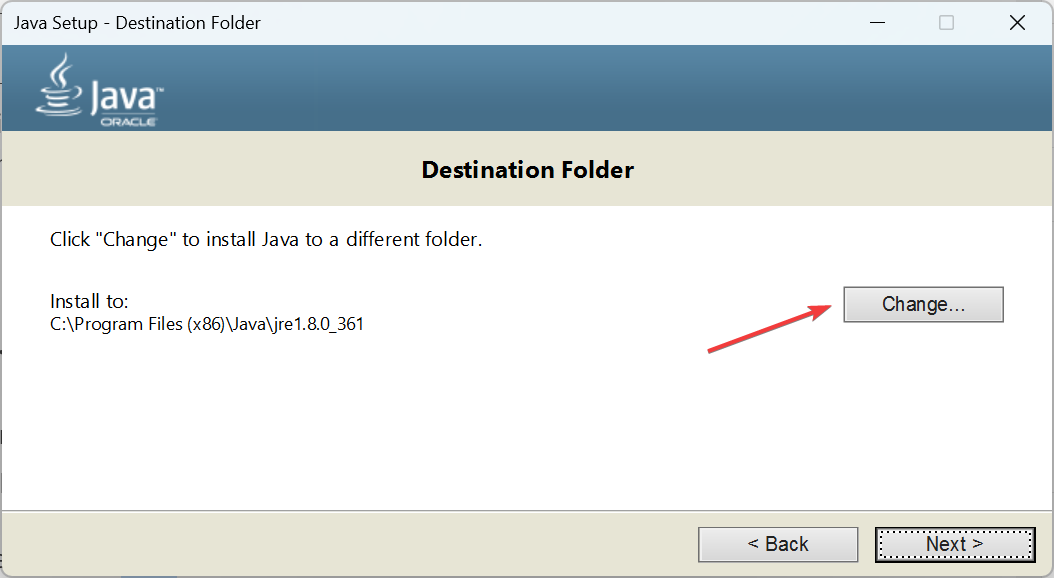The width and height of the screenshot is (1054, 578).
Task: Minimize the Java Setup window
Action: click(877, 23)
